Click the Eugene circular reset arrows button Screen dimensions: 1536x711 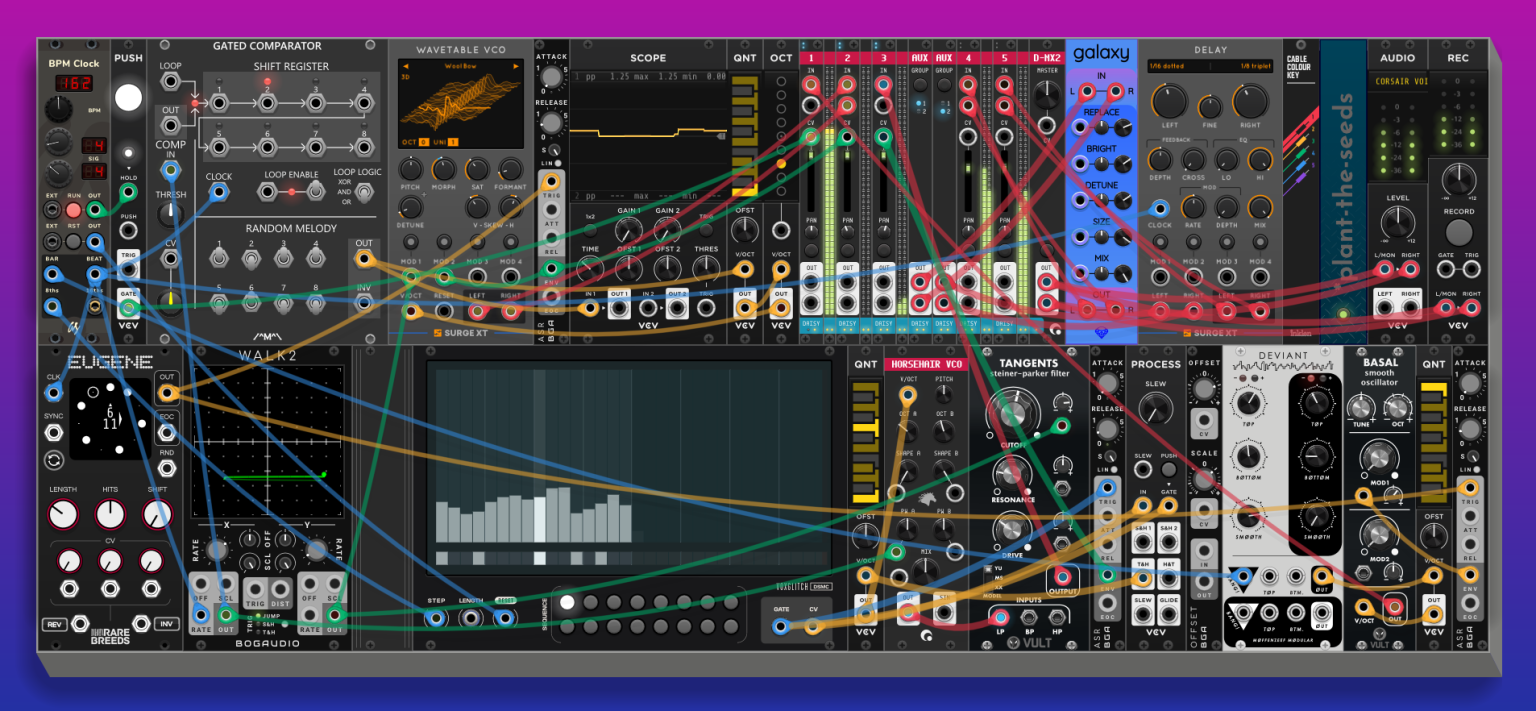click(x=54, y=460)
